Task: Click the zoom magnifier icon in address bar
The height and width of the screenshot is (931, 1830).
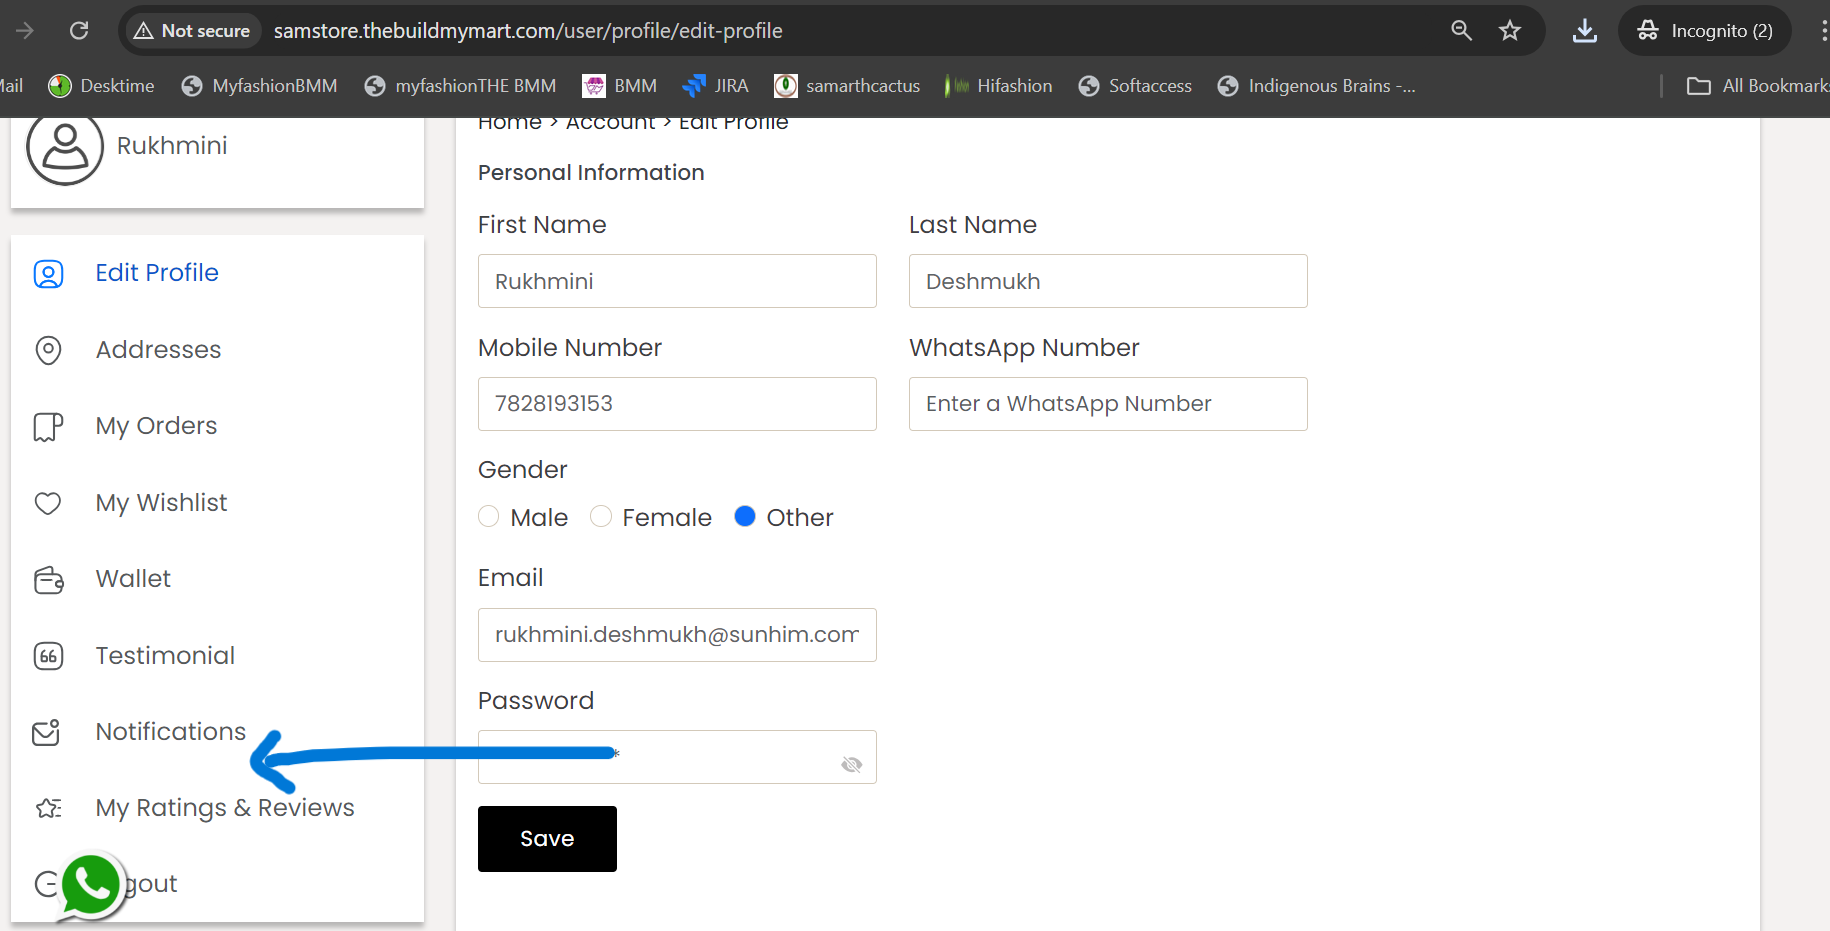Action: pyautogui.click(x=1461, y=31)
